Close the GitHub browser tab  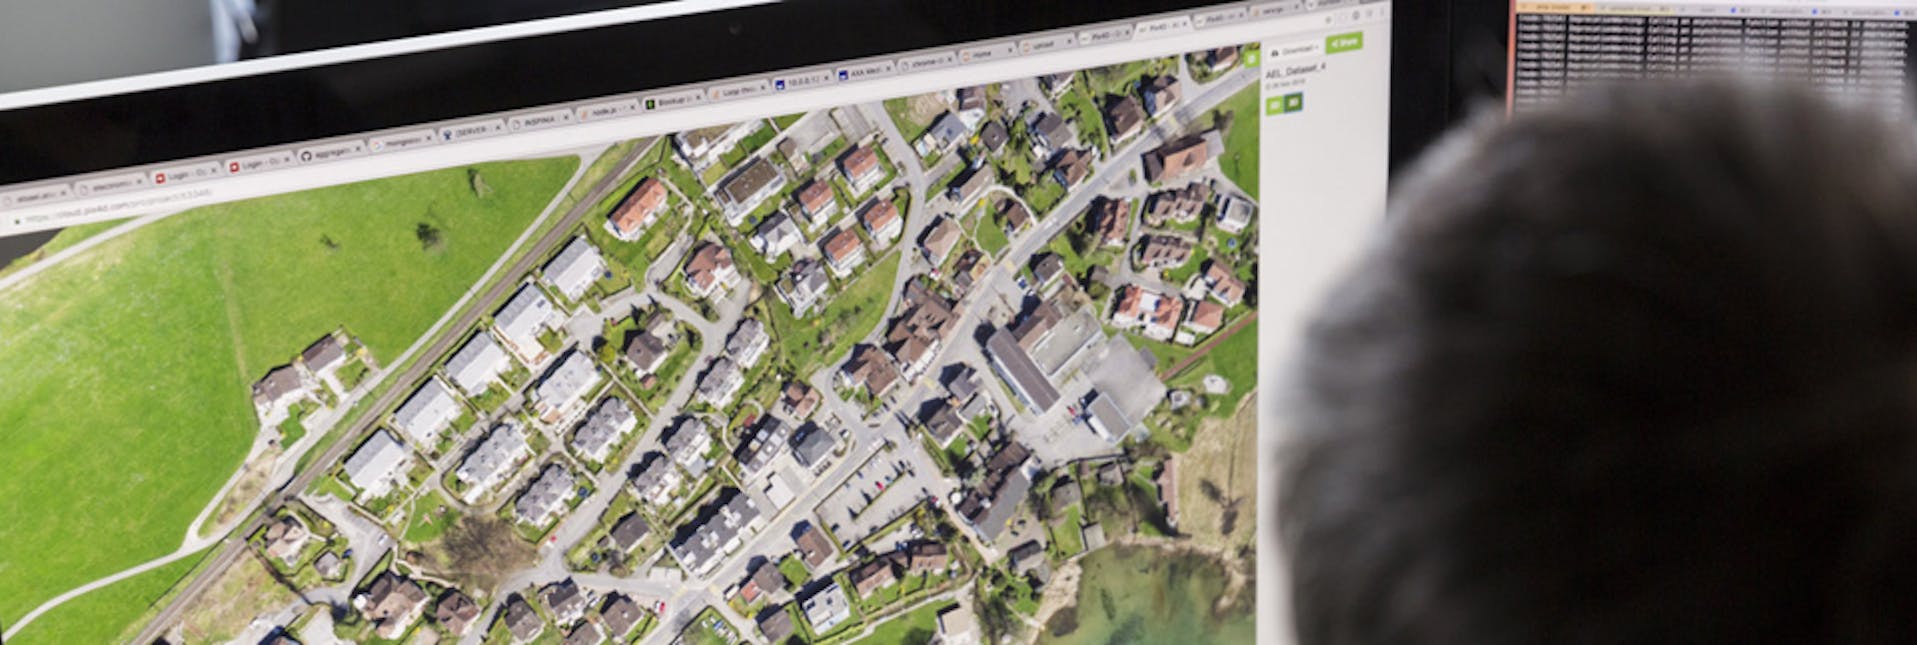357,148
